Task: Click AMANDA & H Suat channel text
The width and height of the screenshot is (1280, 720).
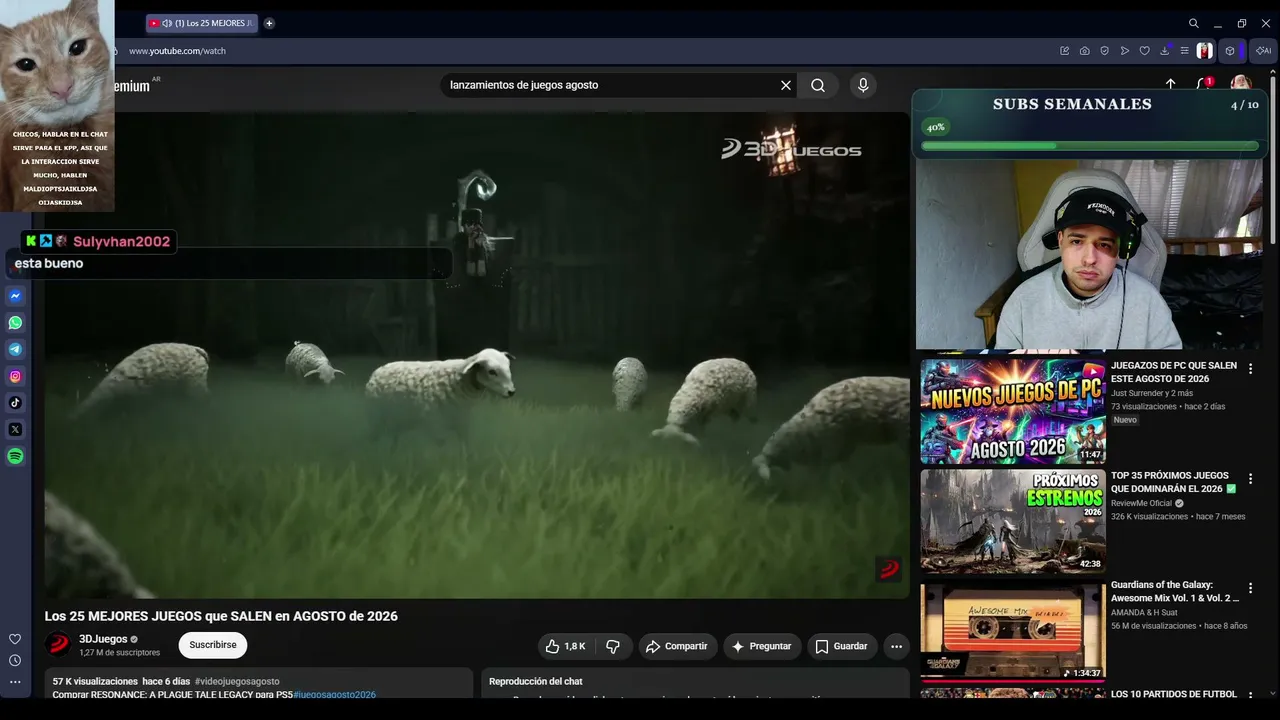Action: (x=1144, y=612)
